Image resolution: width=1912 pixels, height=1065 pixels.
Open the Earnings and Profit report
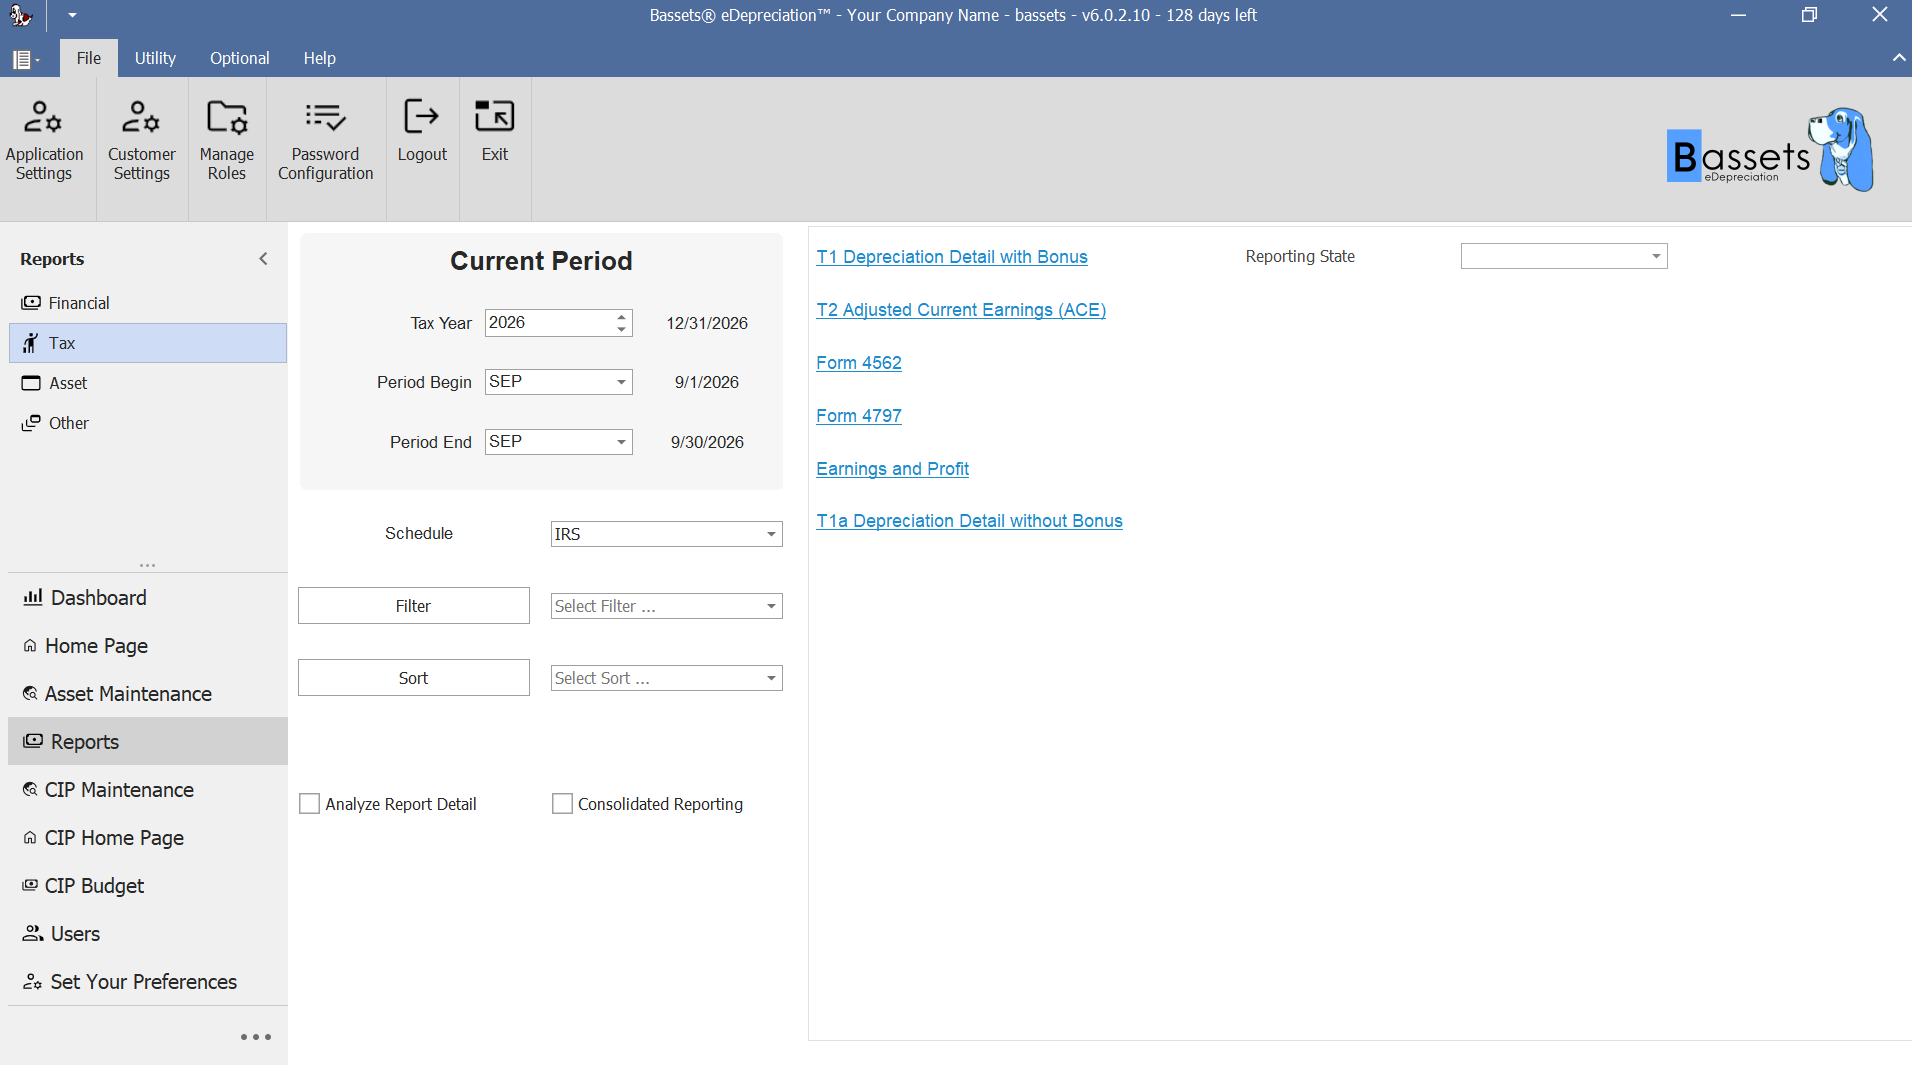[x=893, y=469]
